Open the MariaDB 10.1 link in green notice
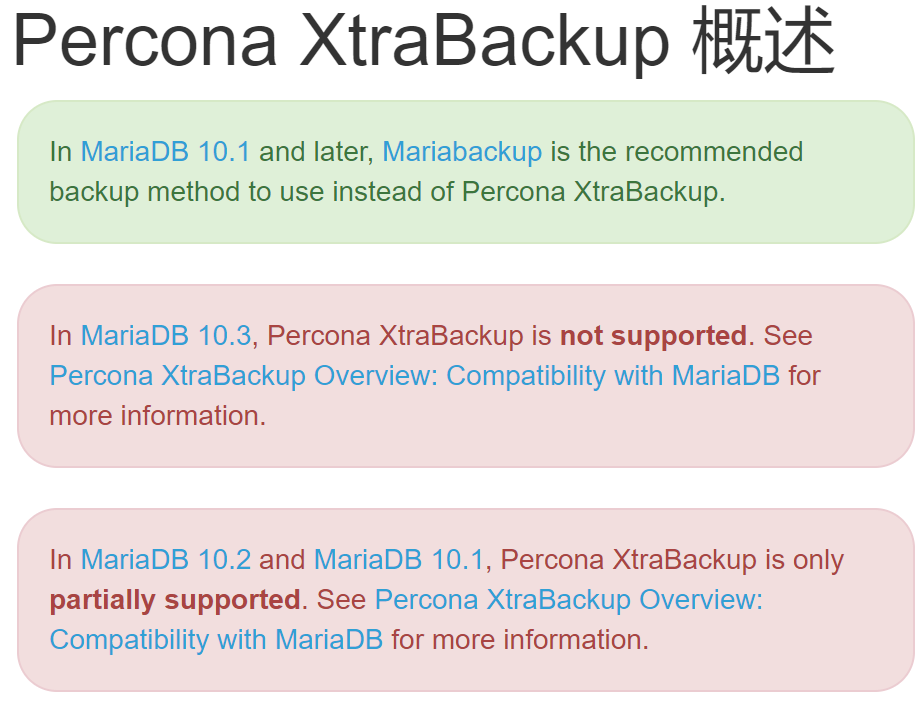Screen dimensions: 923x703 pyautogui.click(x=165, y=152)
